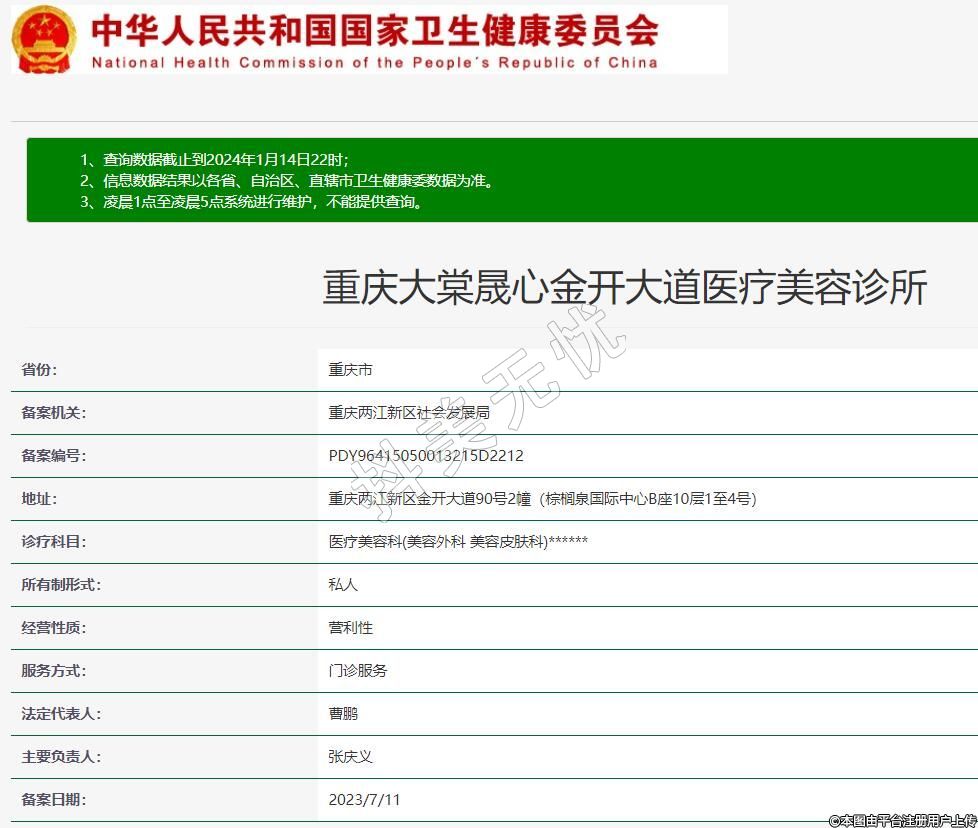
Task: Click the national emblem logo icon
Action: point(43,38)
